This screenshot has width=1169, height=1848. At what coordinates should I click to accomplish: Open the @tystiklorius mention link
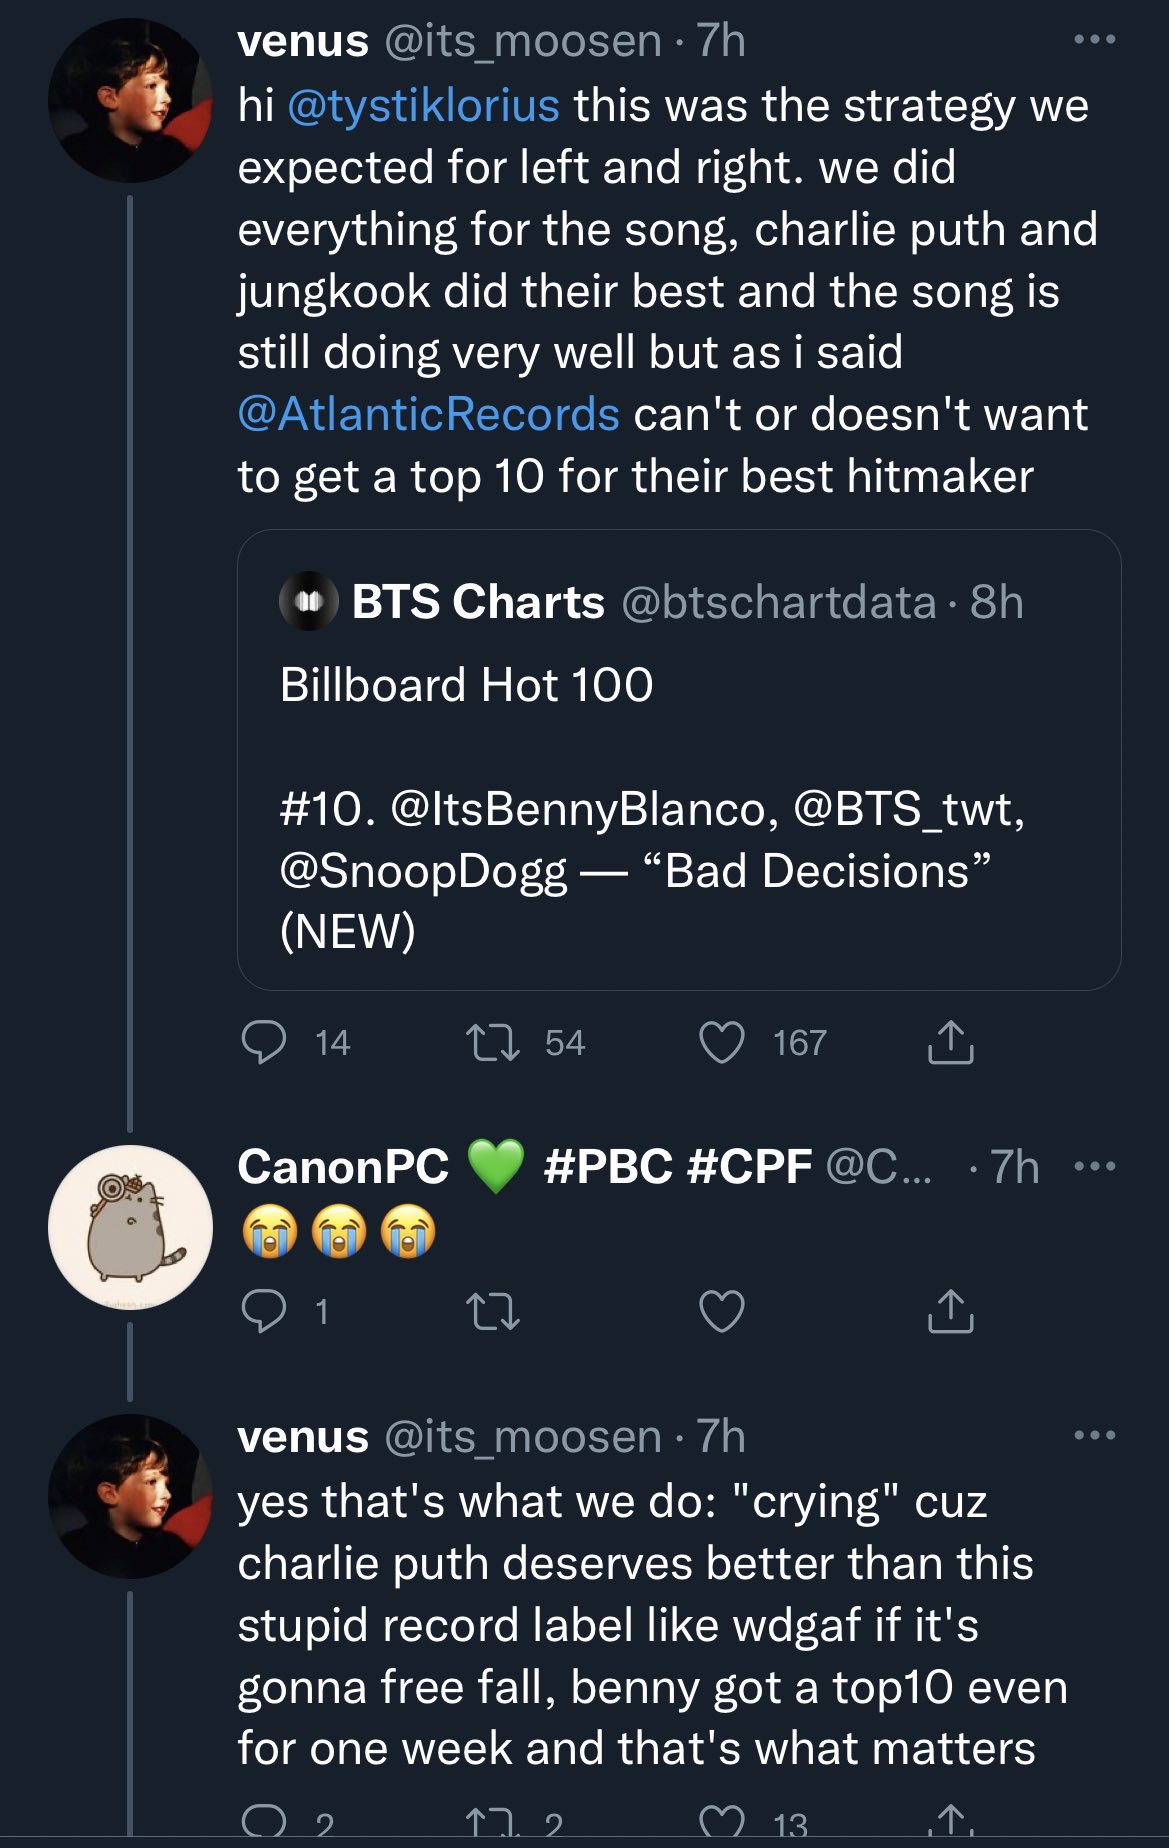(x=423, y=105)
